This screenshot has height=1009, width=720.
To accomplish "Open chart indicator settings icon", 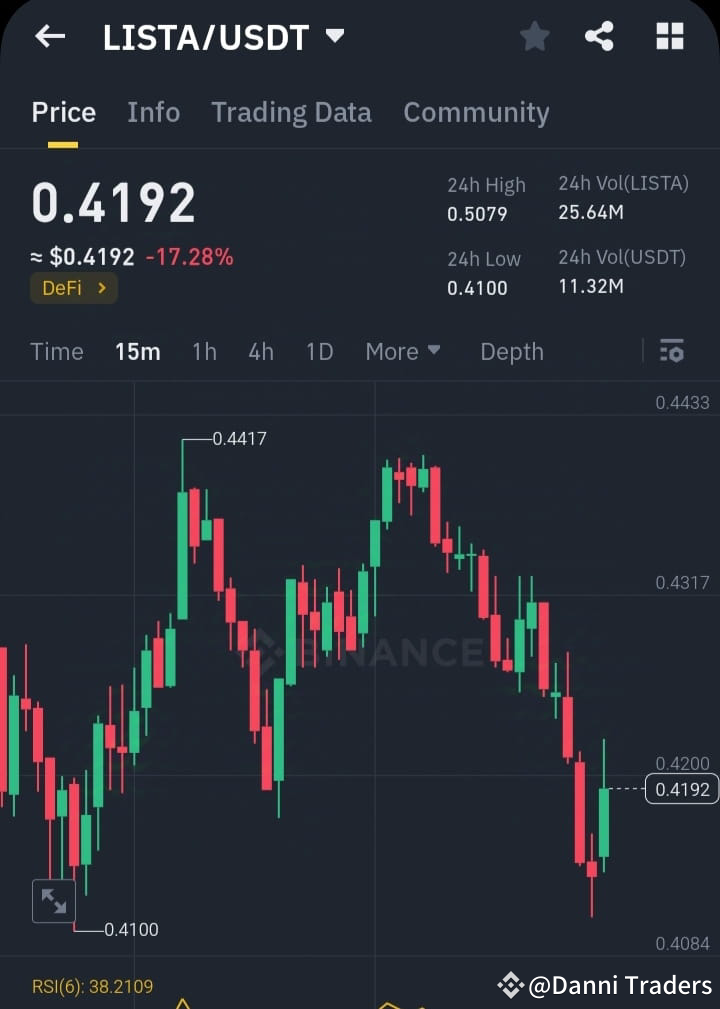I will (x=671, y=351).
